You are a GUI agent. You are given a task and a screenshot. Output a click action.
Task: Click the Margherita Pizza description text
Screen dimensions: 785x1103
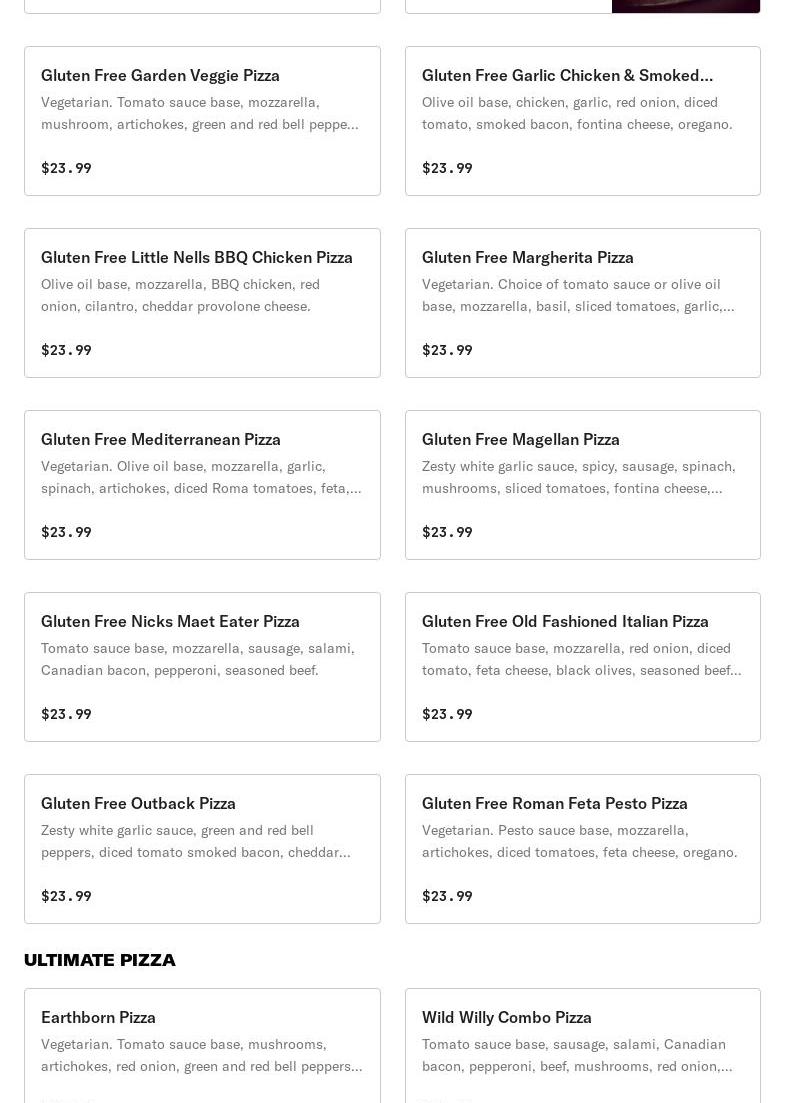click(x=578, y=295)
